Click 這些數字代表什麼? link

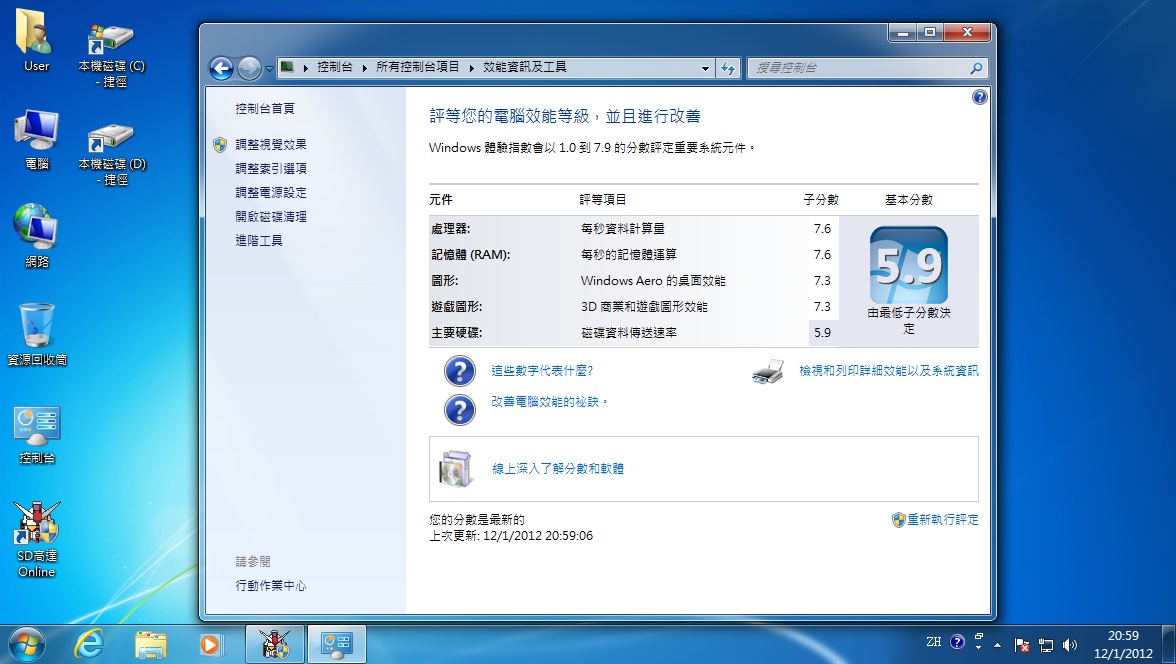pyautogui.click(x=542, y=371)
